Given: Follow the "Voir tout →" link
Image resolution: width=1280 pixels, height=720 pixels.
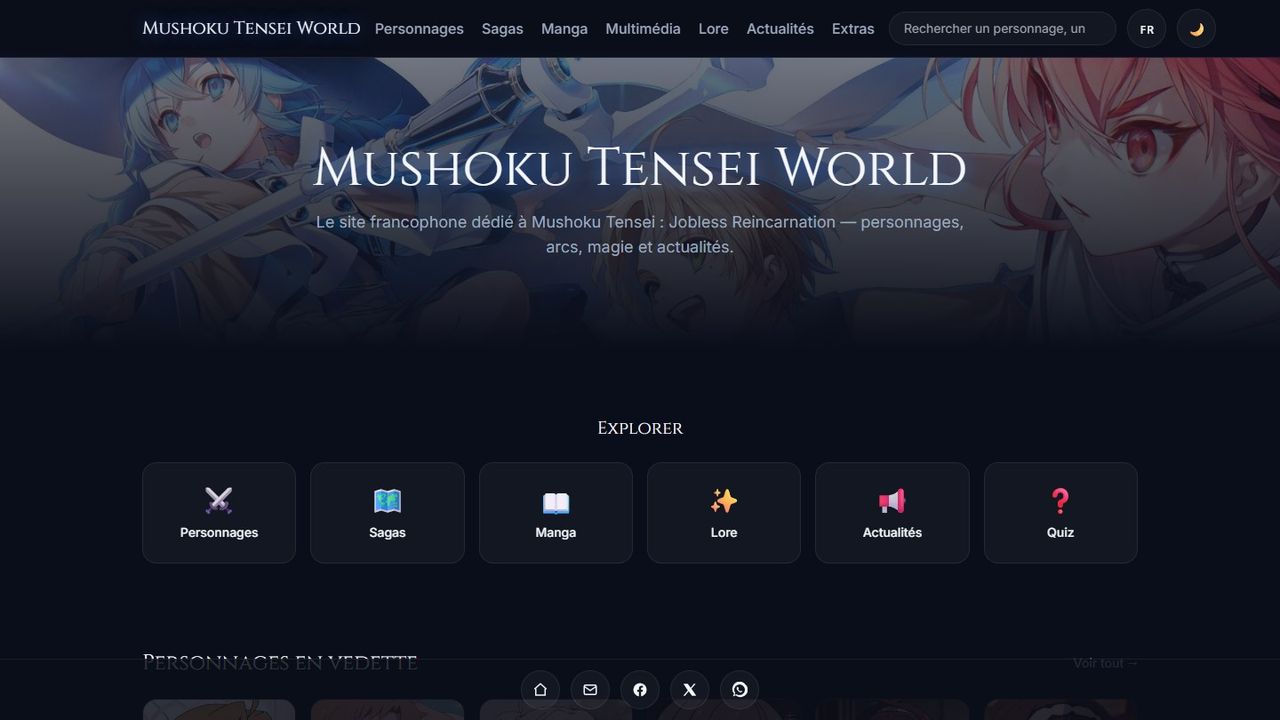Looking at the screenshot, I should [x=1105, y=663].
